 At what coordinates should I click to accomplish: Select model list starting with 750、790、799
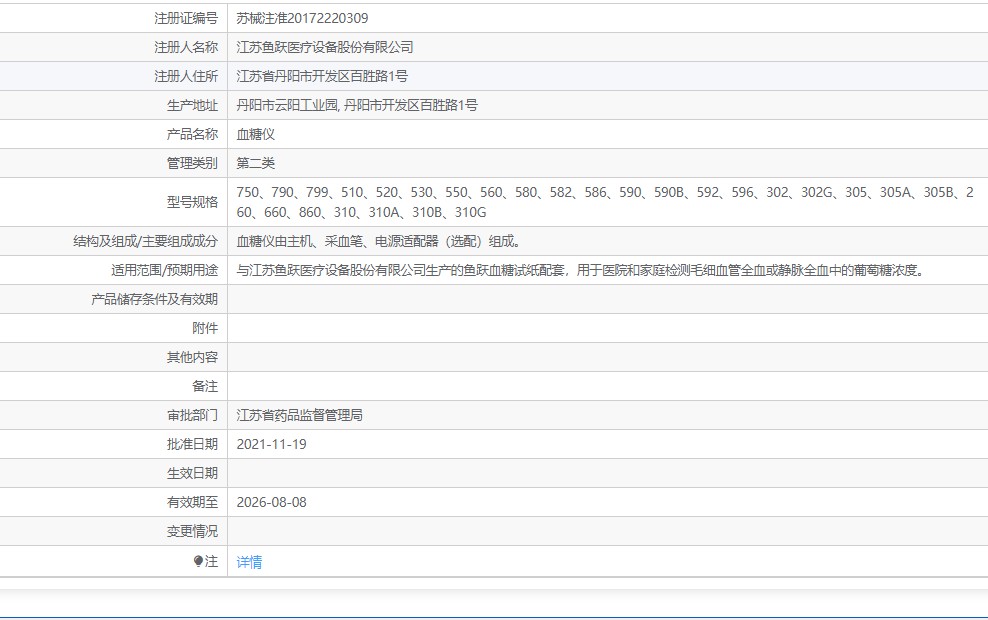[x=605, y=202]
